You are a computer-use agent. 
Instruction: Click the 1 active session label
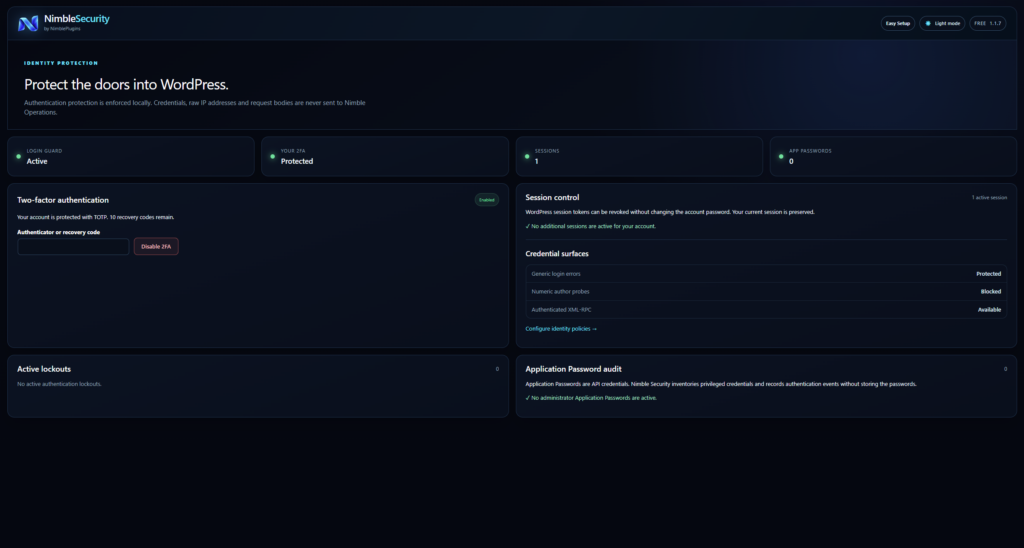coord(989,197)
